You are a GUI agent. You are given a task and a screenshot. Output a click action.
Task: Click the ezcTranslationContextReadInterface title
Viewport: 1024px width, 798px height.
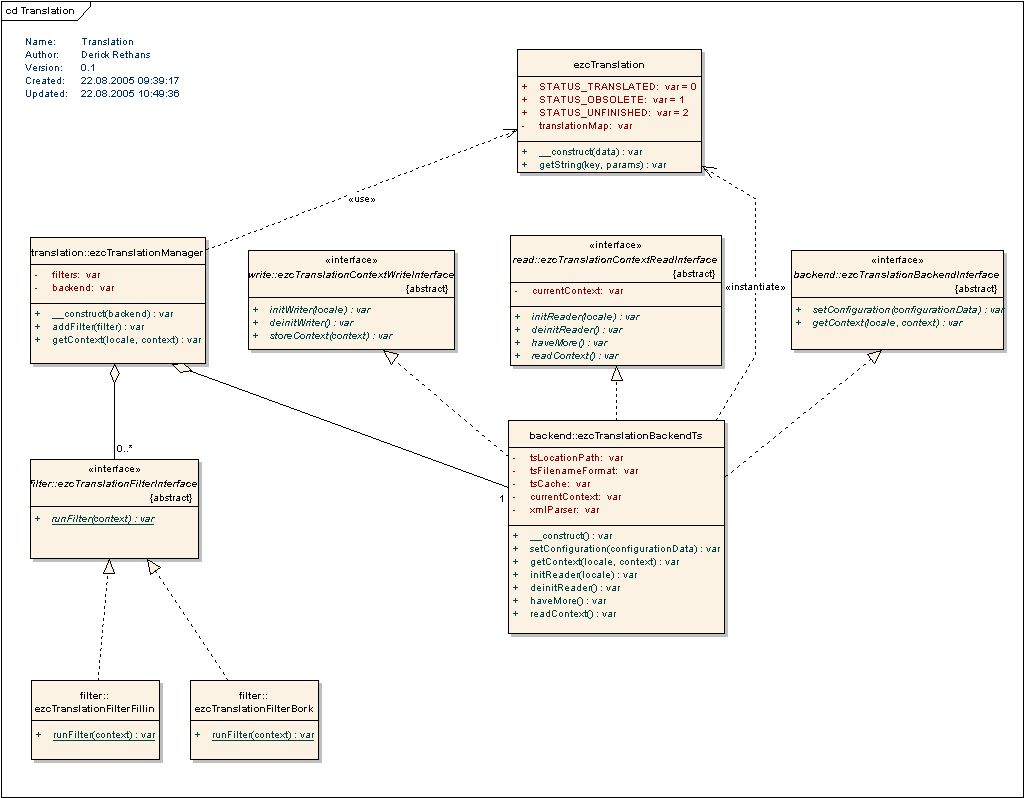point(615,260)
